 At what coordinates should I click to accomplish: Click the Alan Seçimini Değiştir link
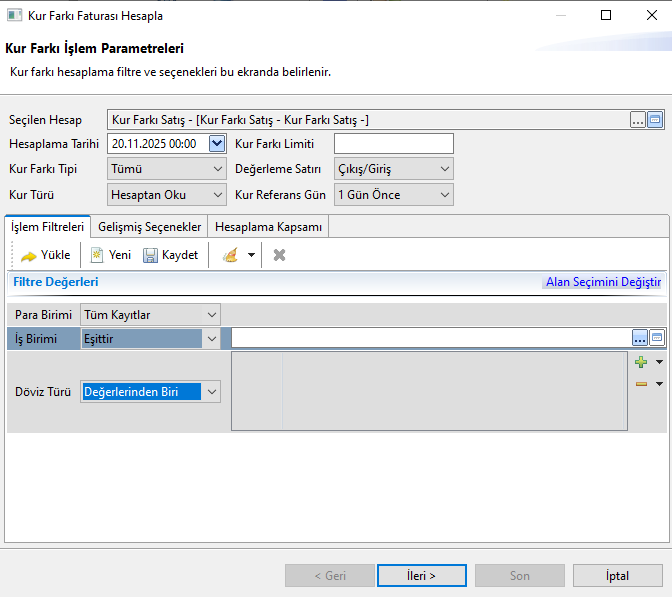(x=603, y=282)
